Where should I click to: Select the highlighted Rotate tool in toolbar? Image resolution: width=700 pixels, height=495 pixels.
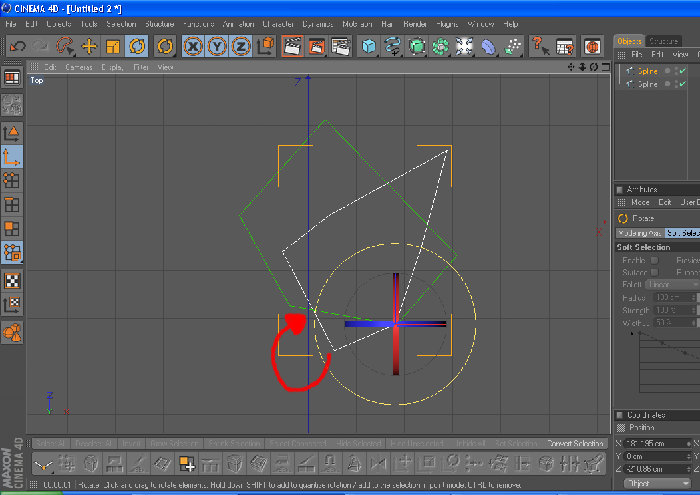[137, 46]
